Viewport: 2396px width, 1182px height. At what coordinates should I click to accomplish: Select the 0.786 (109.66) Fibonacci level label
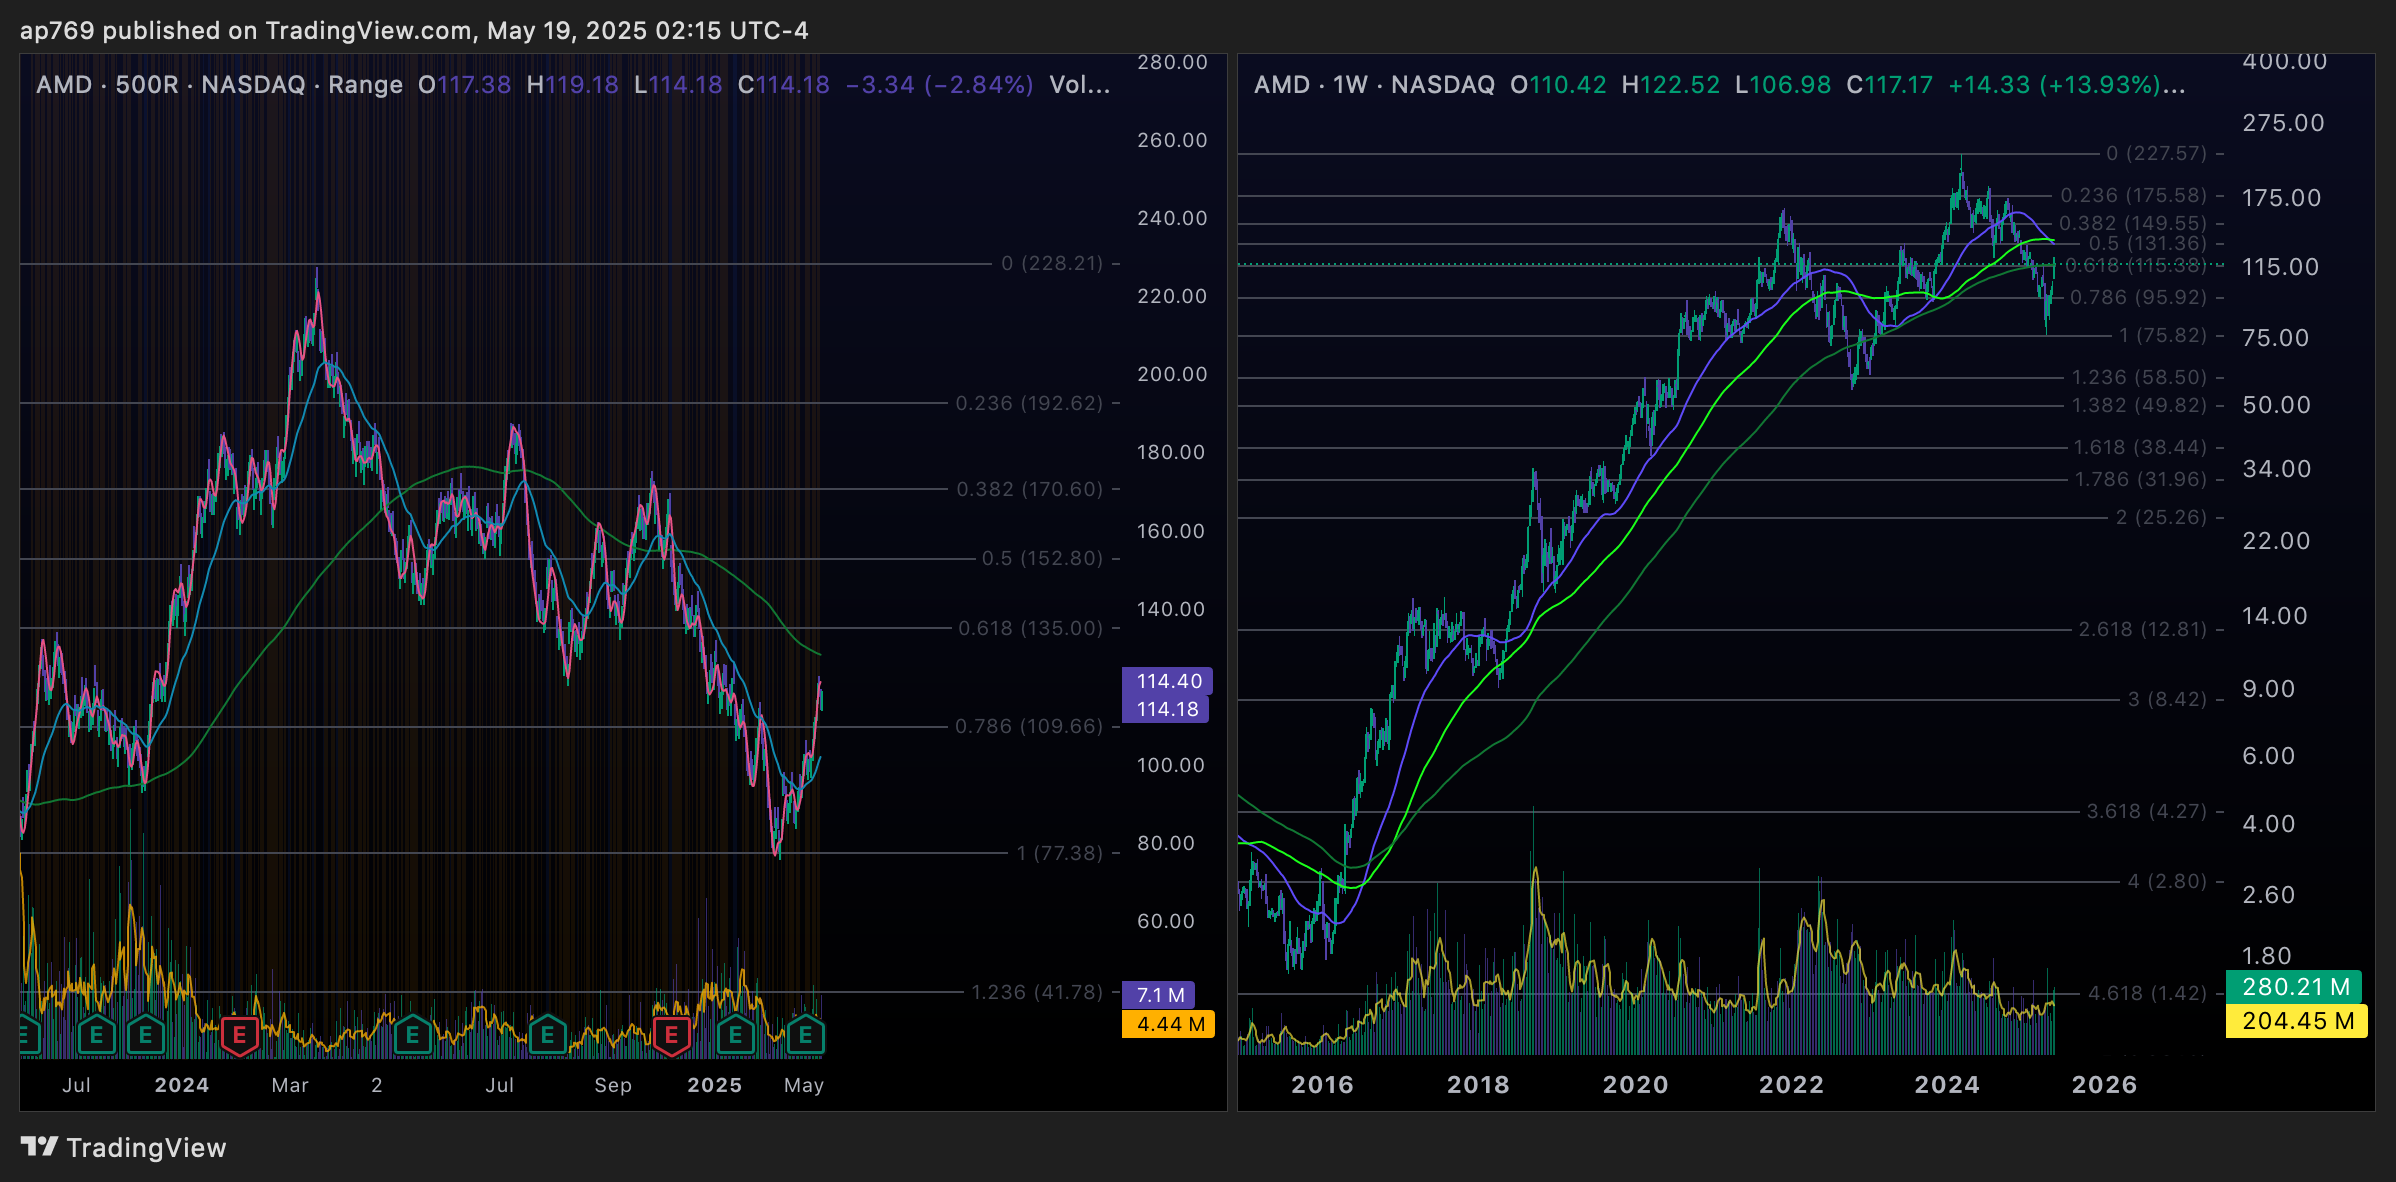pos(1029,726)
